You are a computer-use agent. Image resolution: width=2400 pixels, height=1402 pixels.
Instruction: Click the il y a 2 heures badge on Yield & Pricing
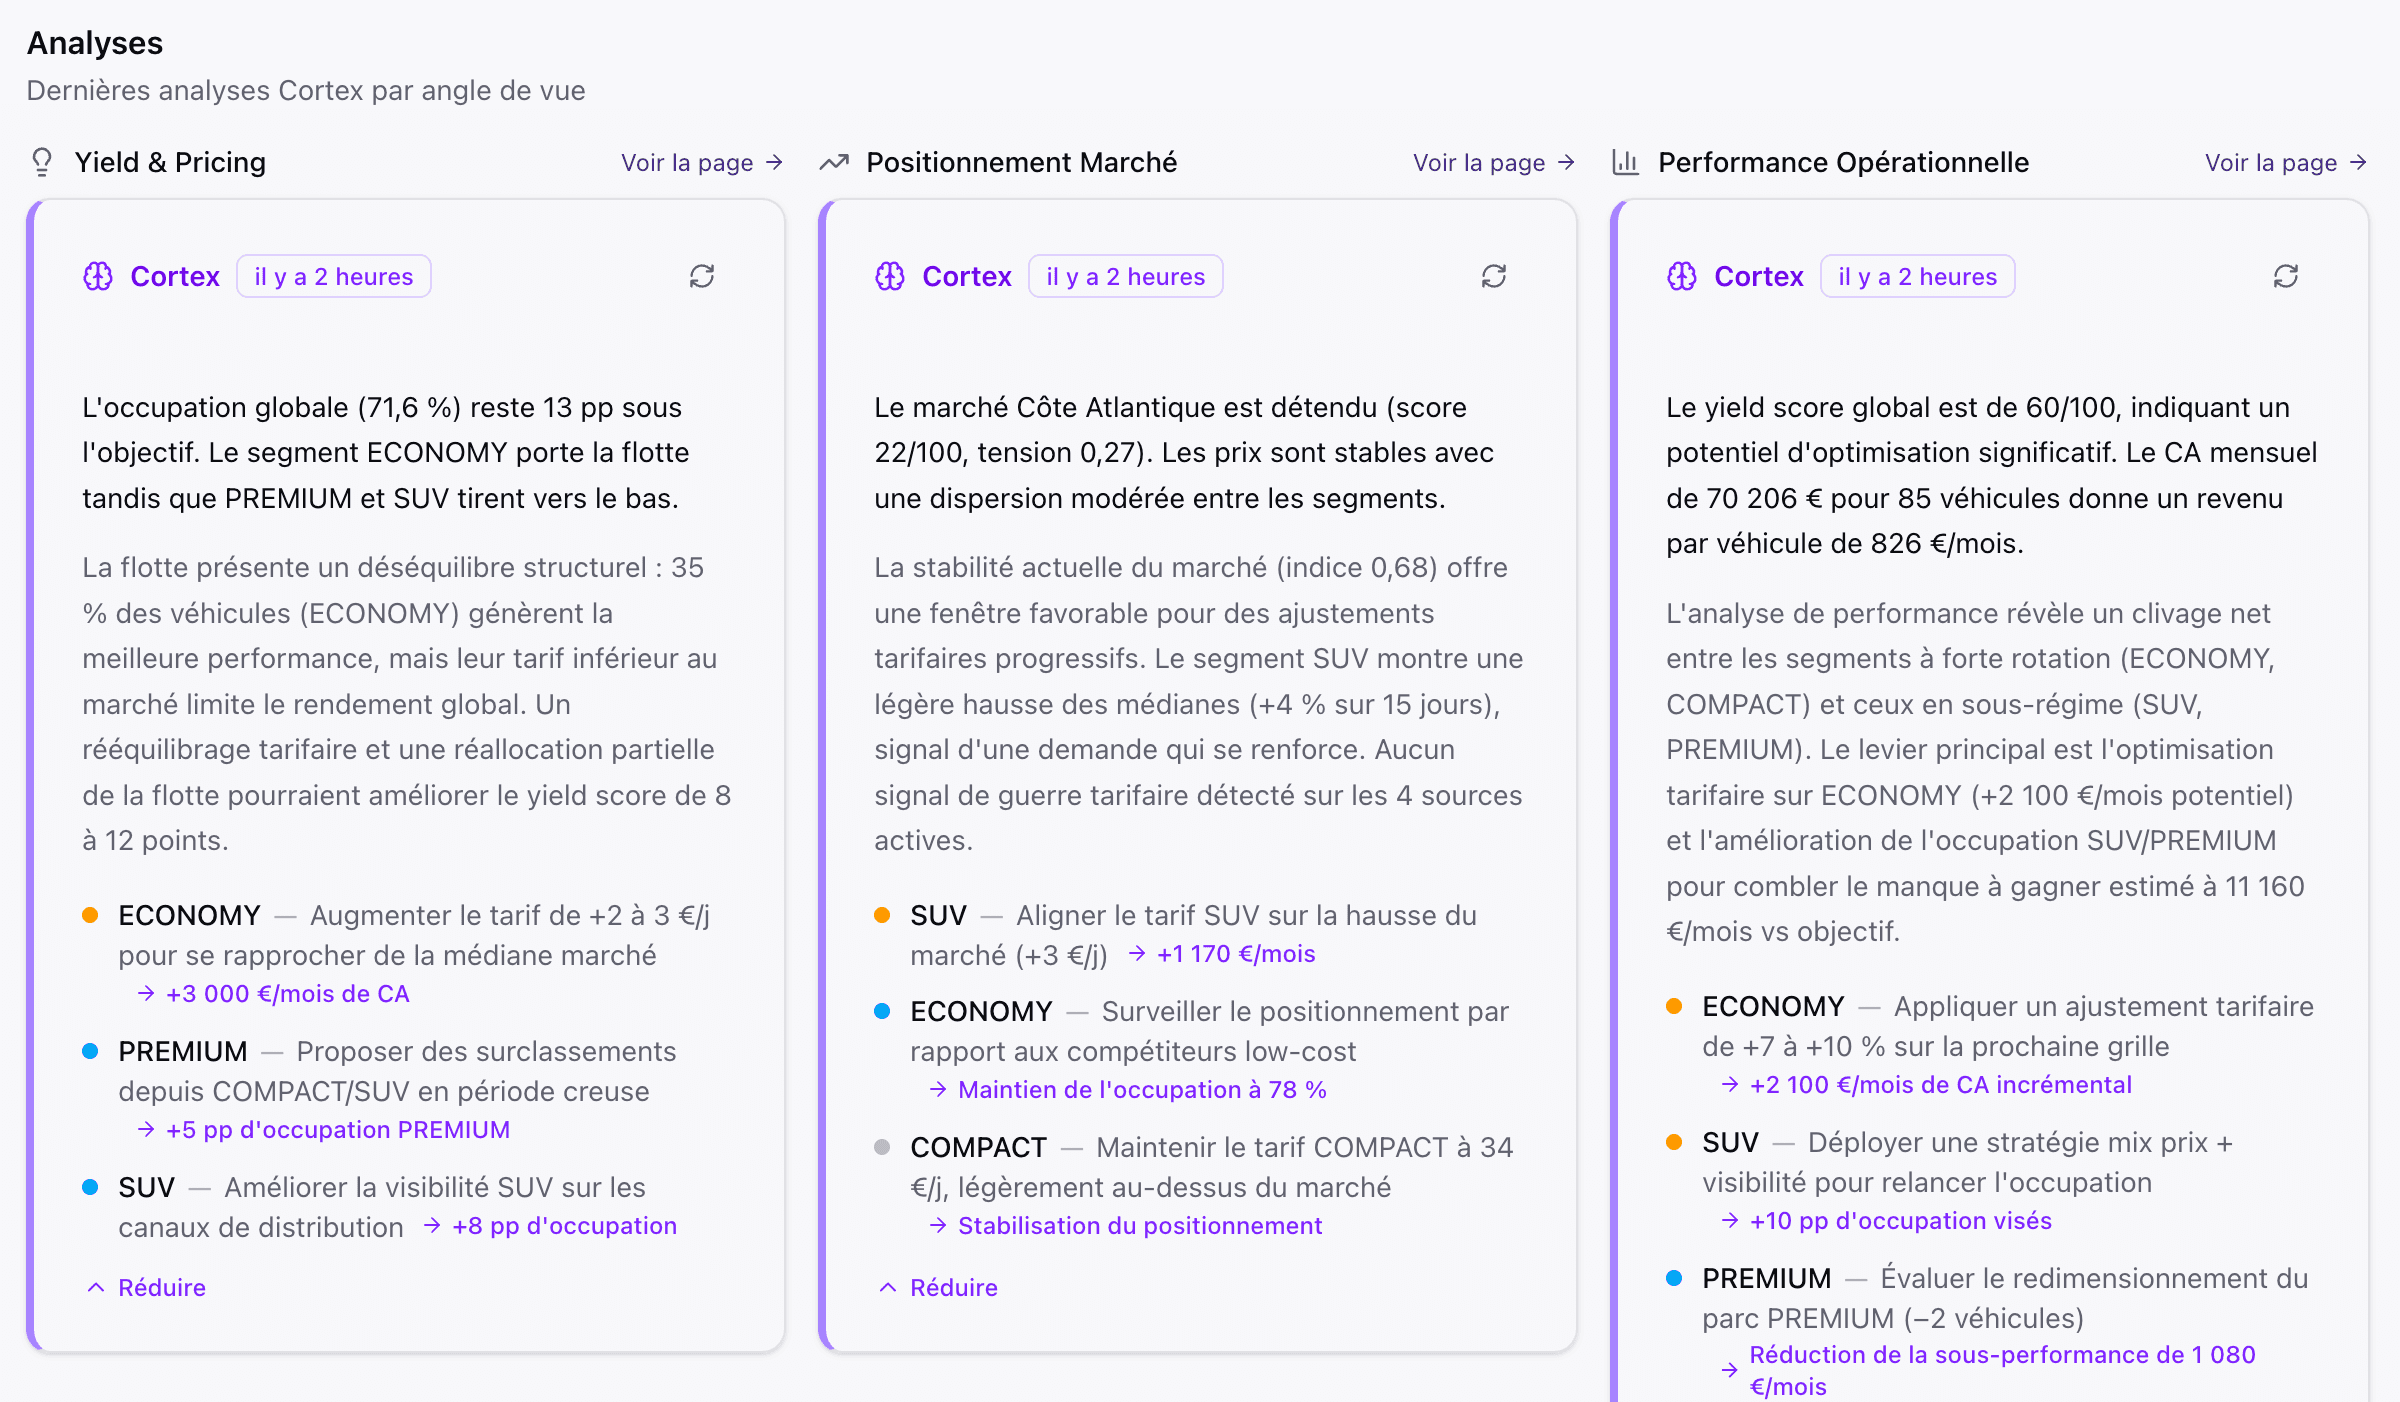[x=334, y=276]
